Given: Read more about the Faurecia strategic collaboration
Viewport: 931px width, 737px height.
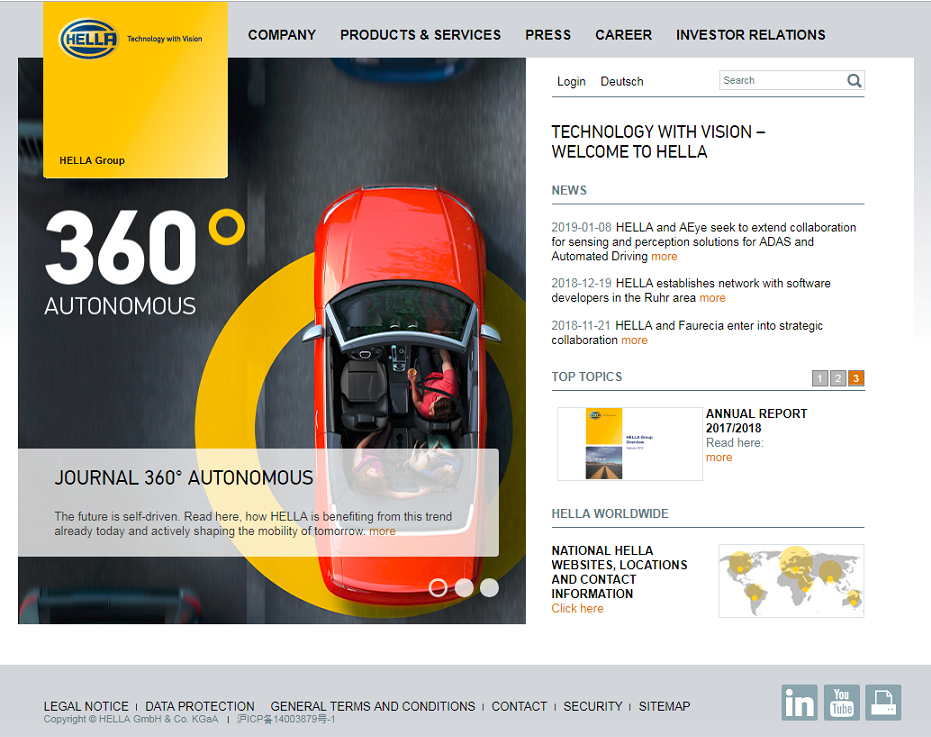Looking at the screenshot, I should point(634,340).
